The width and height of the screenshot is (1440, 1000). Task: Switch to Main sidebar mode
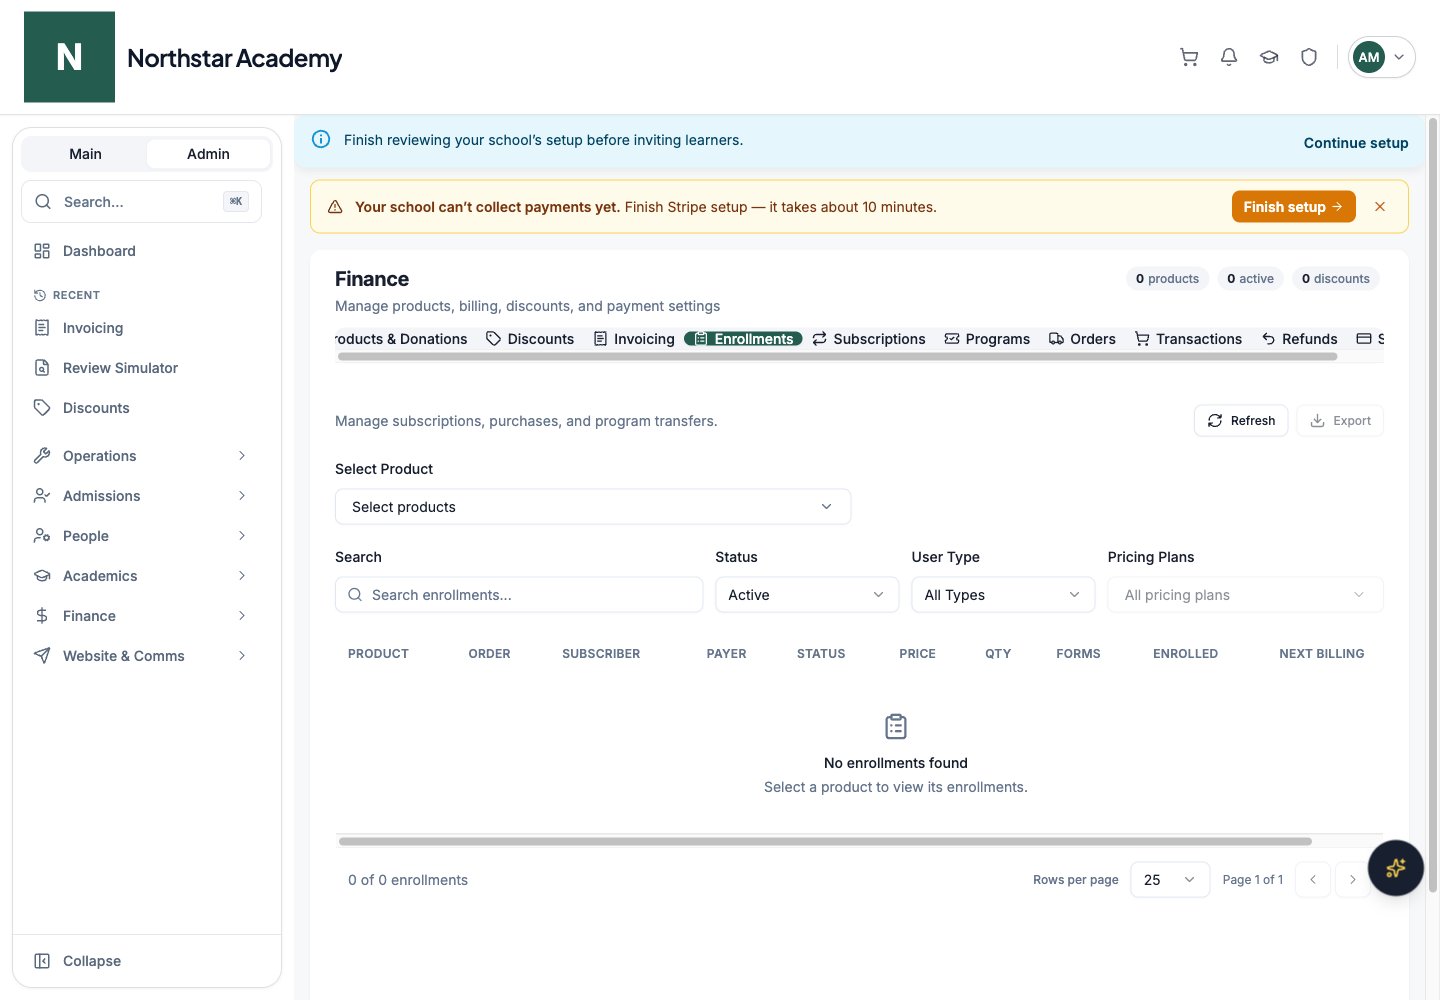coord(85,154)
